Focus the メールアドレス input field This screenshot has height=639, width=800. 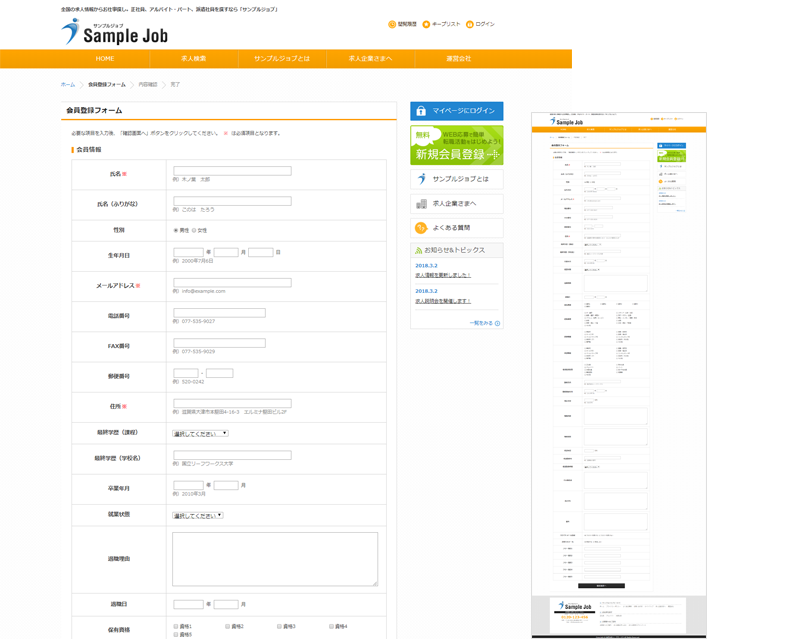coord(232,283)
